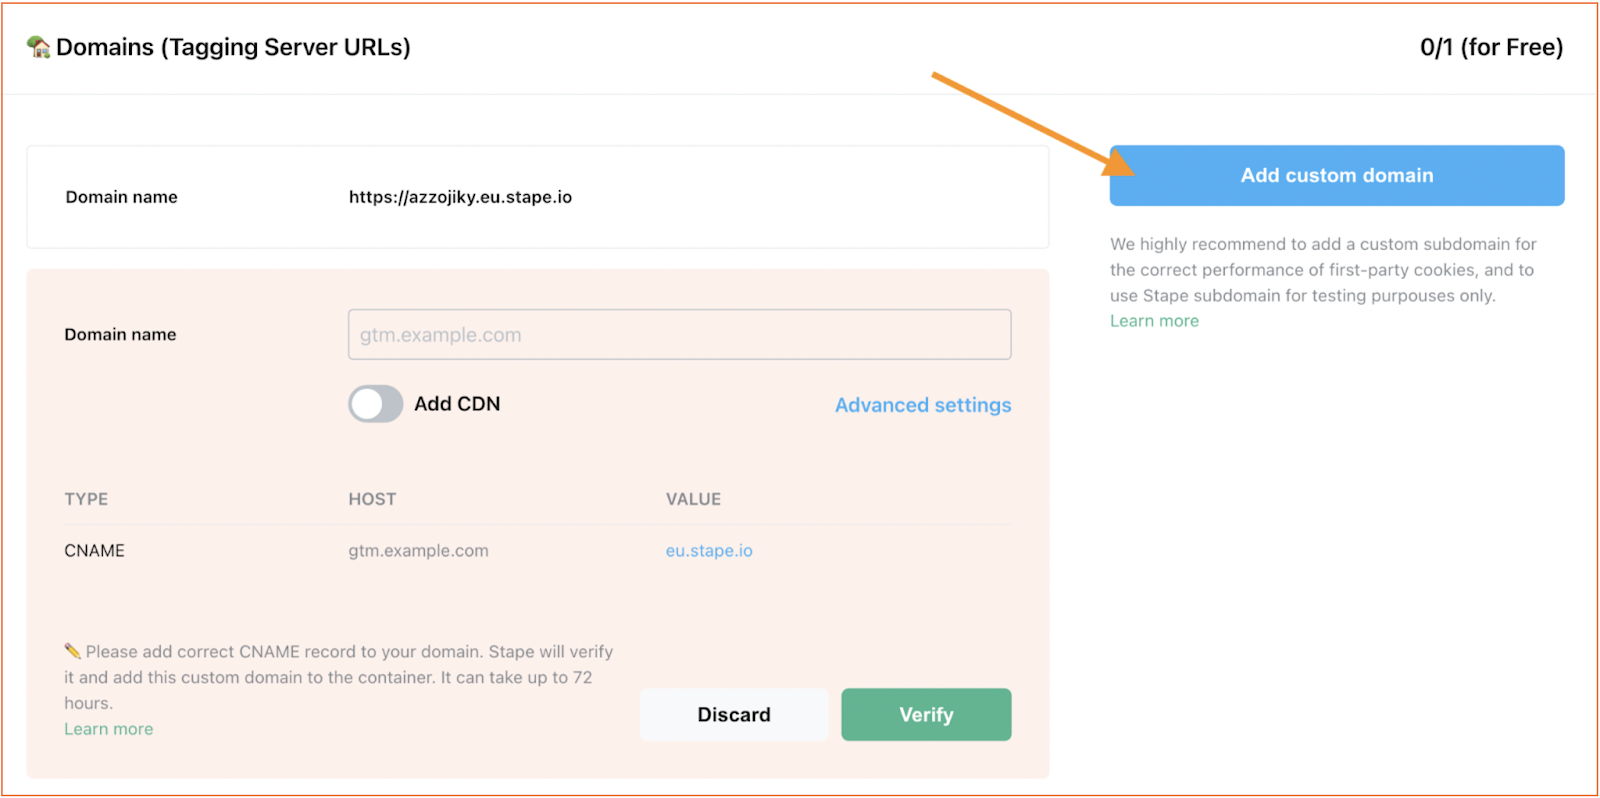This screenshot has height=798, width=1600.
Task: Click the Add custom domain button
Action: coord(1336,175)
